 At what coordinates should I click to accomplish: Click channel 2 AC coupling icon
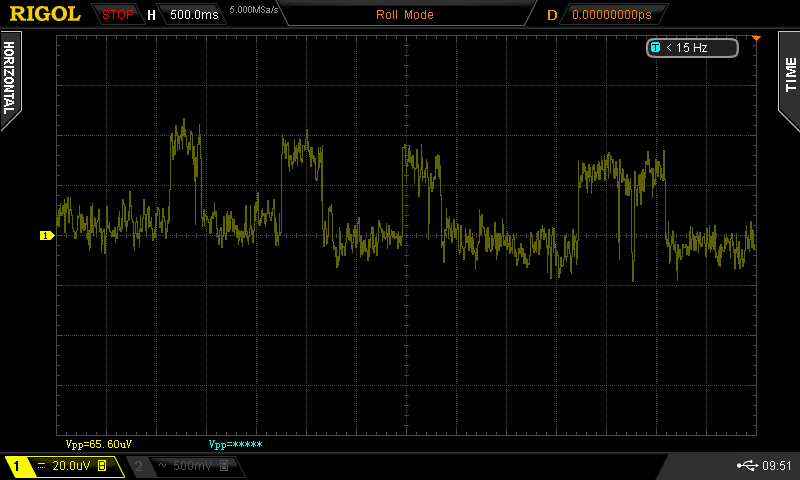coord(163,465)
